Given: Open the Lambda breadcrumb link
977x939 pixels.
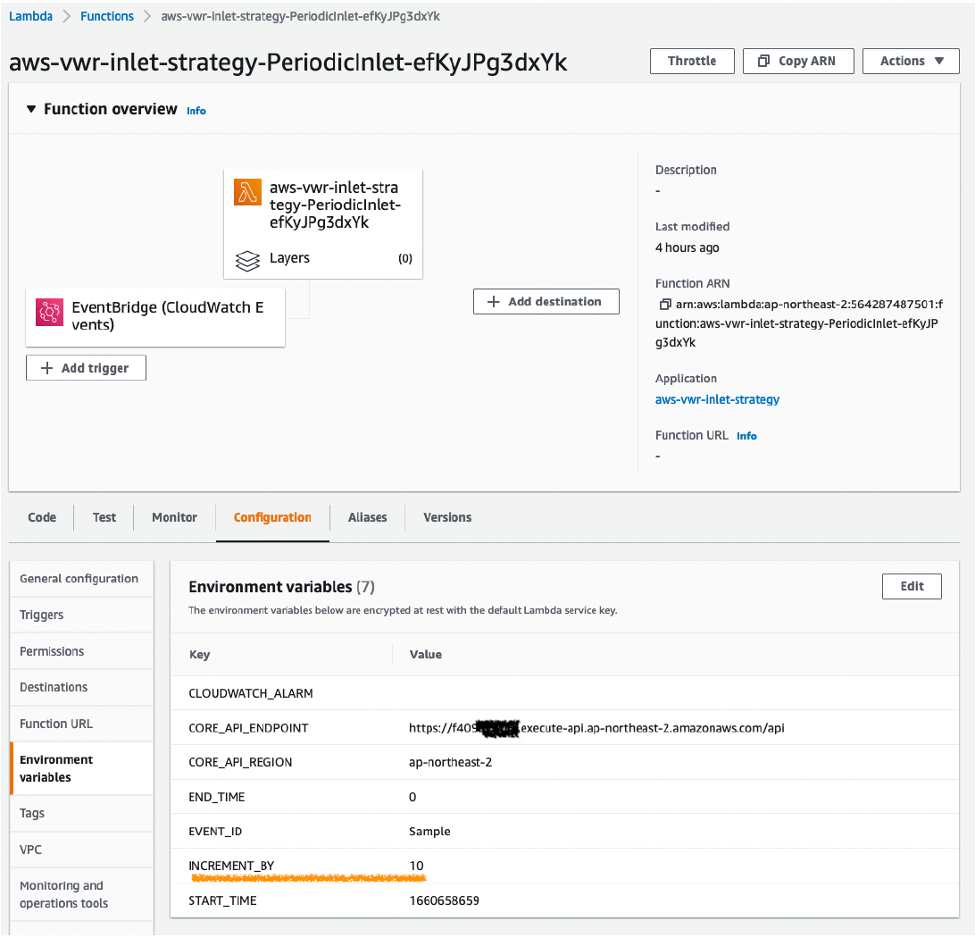Looking at the screenshot, I should 31,16.
